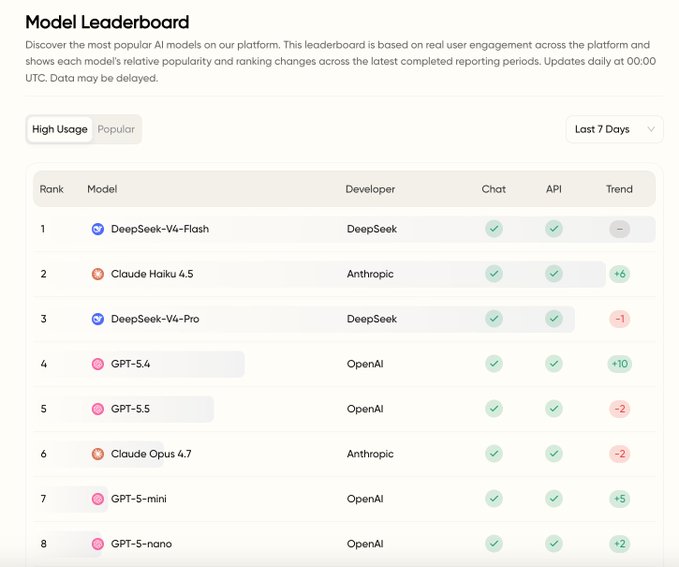Click OpenAI developer text in GPT-5.5 row
The width and height of the screenshot is (679, 567).
365,409
